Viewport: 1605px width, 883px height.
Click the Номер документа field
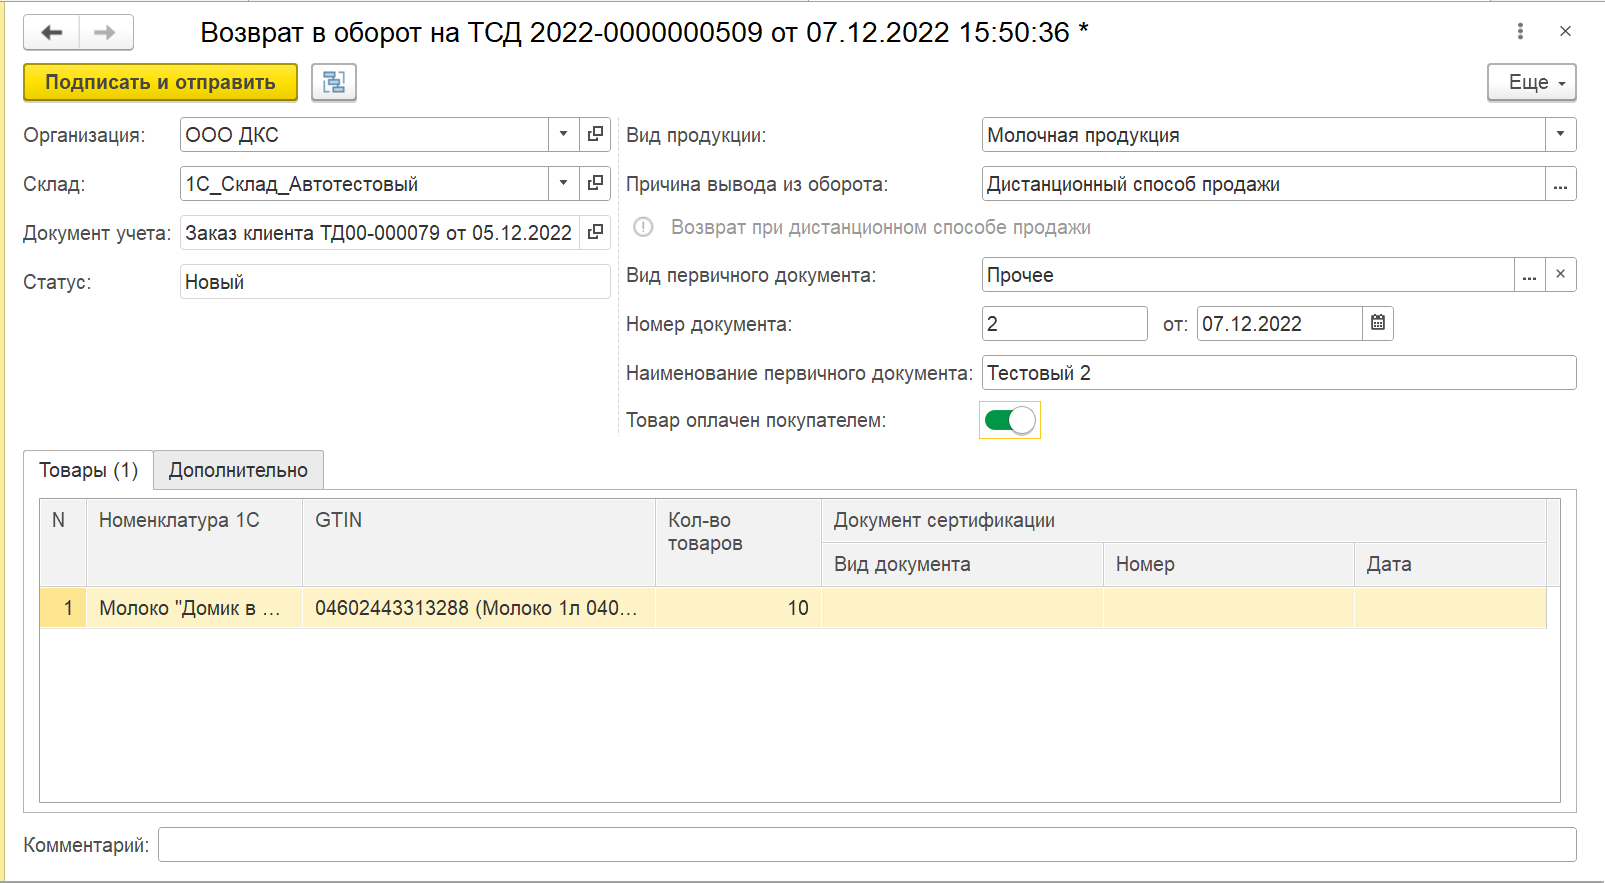click(1064, 323)
